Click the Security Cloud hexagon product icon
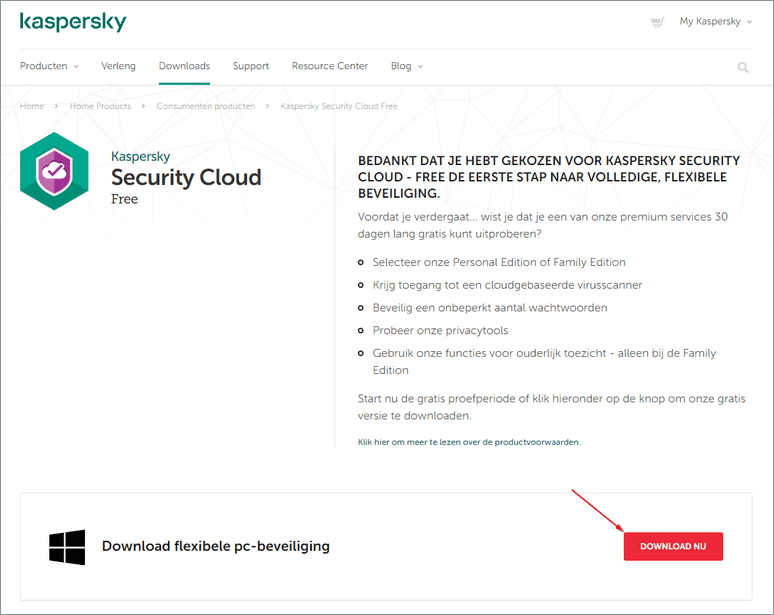The width and height of the screenshot is (774, 615). click(x=54, y=171)
